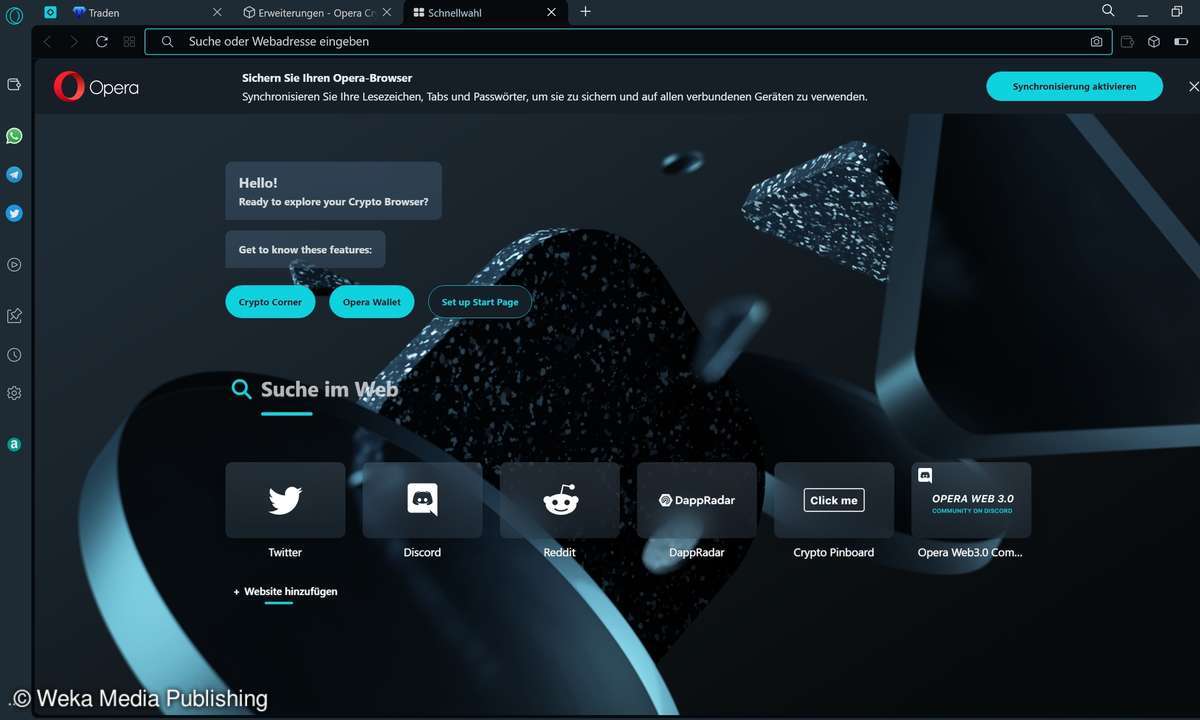Click the Crypto Corner button
The image size is (1200, 720).
pos(270,302)
